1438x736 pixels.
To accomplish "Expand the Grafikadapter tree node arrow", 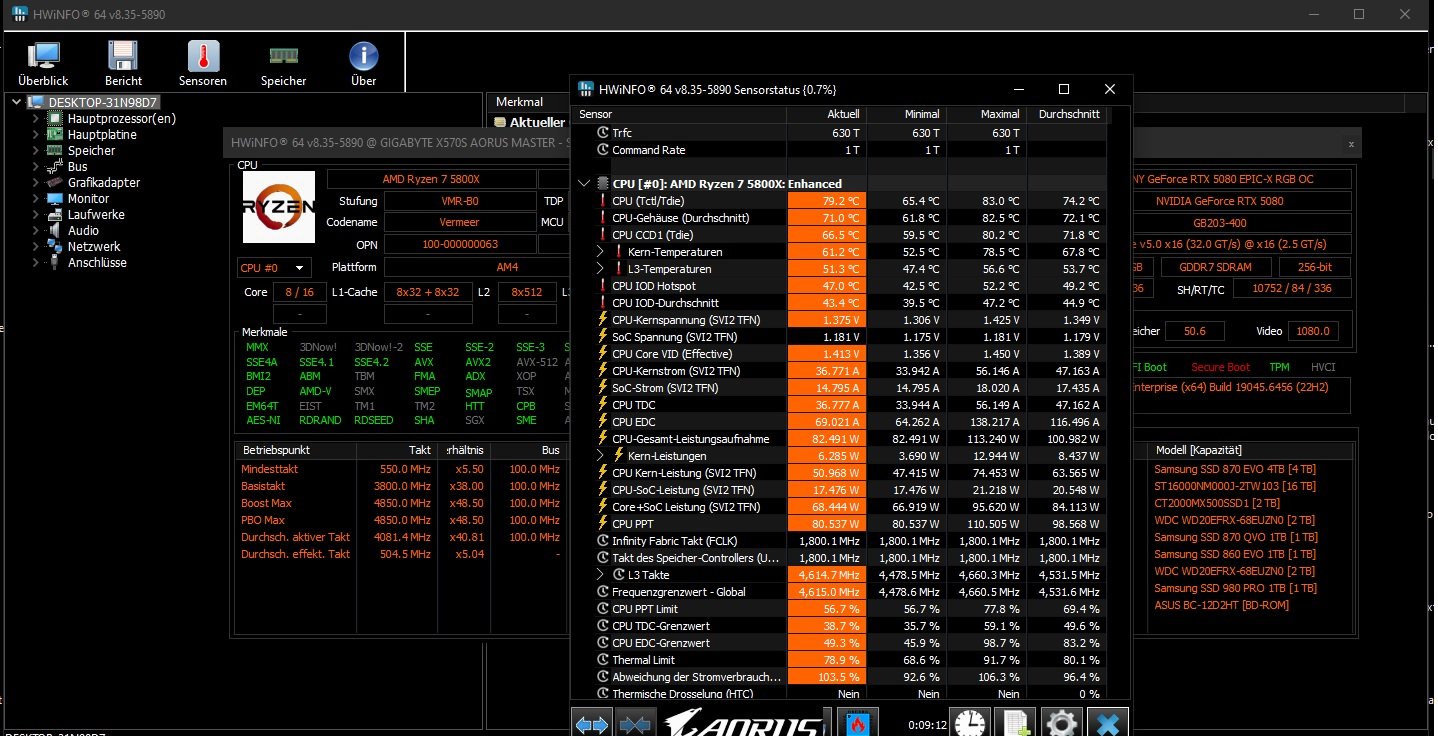I will [37, 182].
